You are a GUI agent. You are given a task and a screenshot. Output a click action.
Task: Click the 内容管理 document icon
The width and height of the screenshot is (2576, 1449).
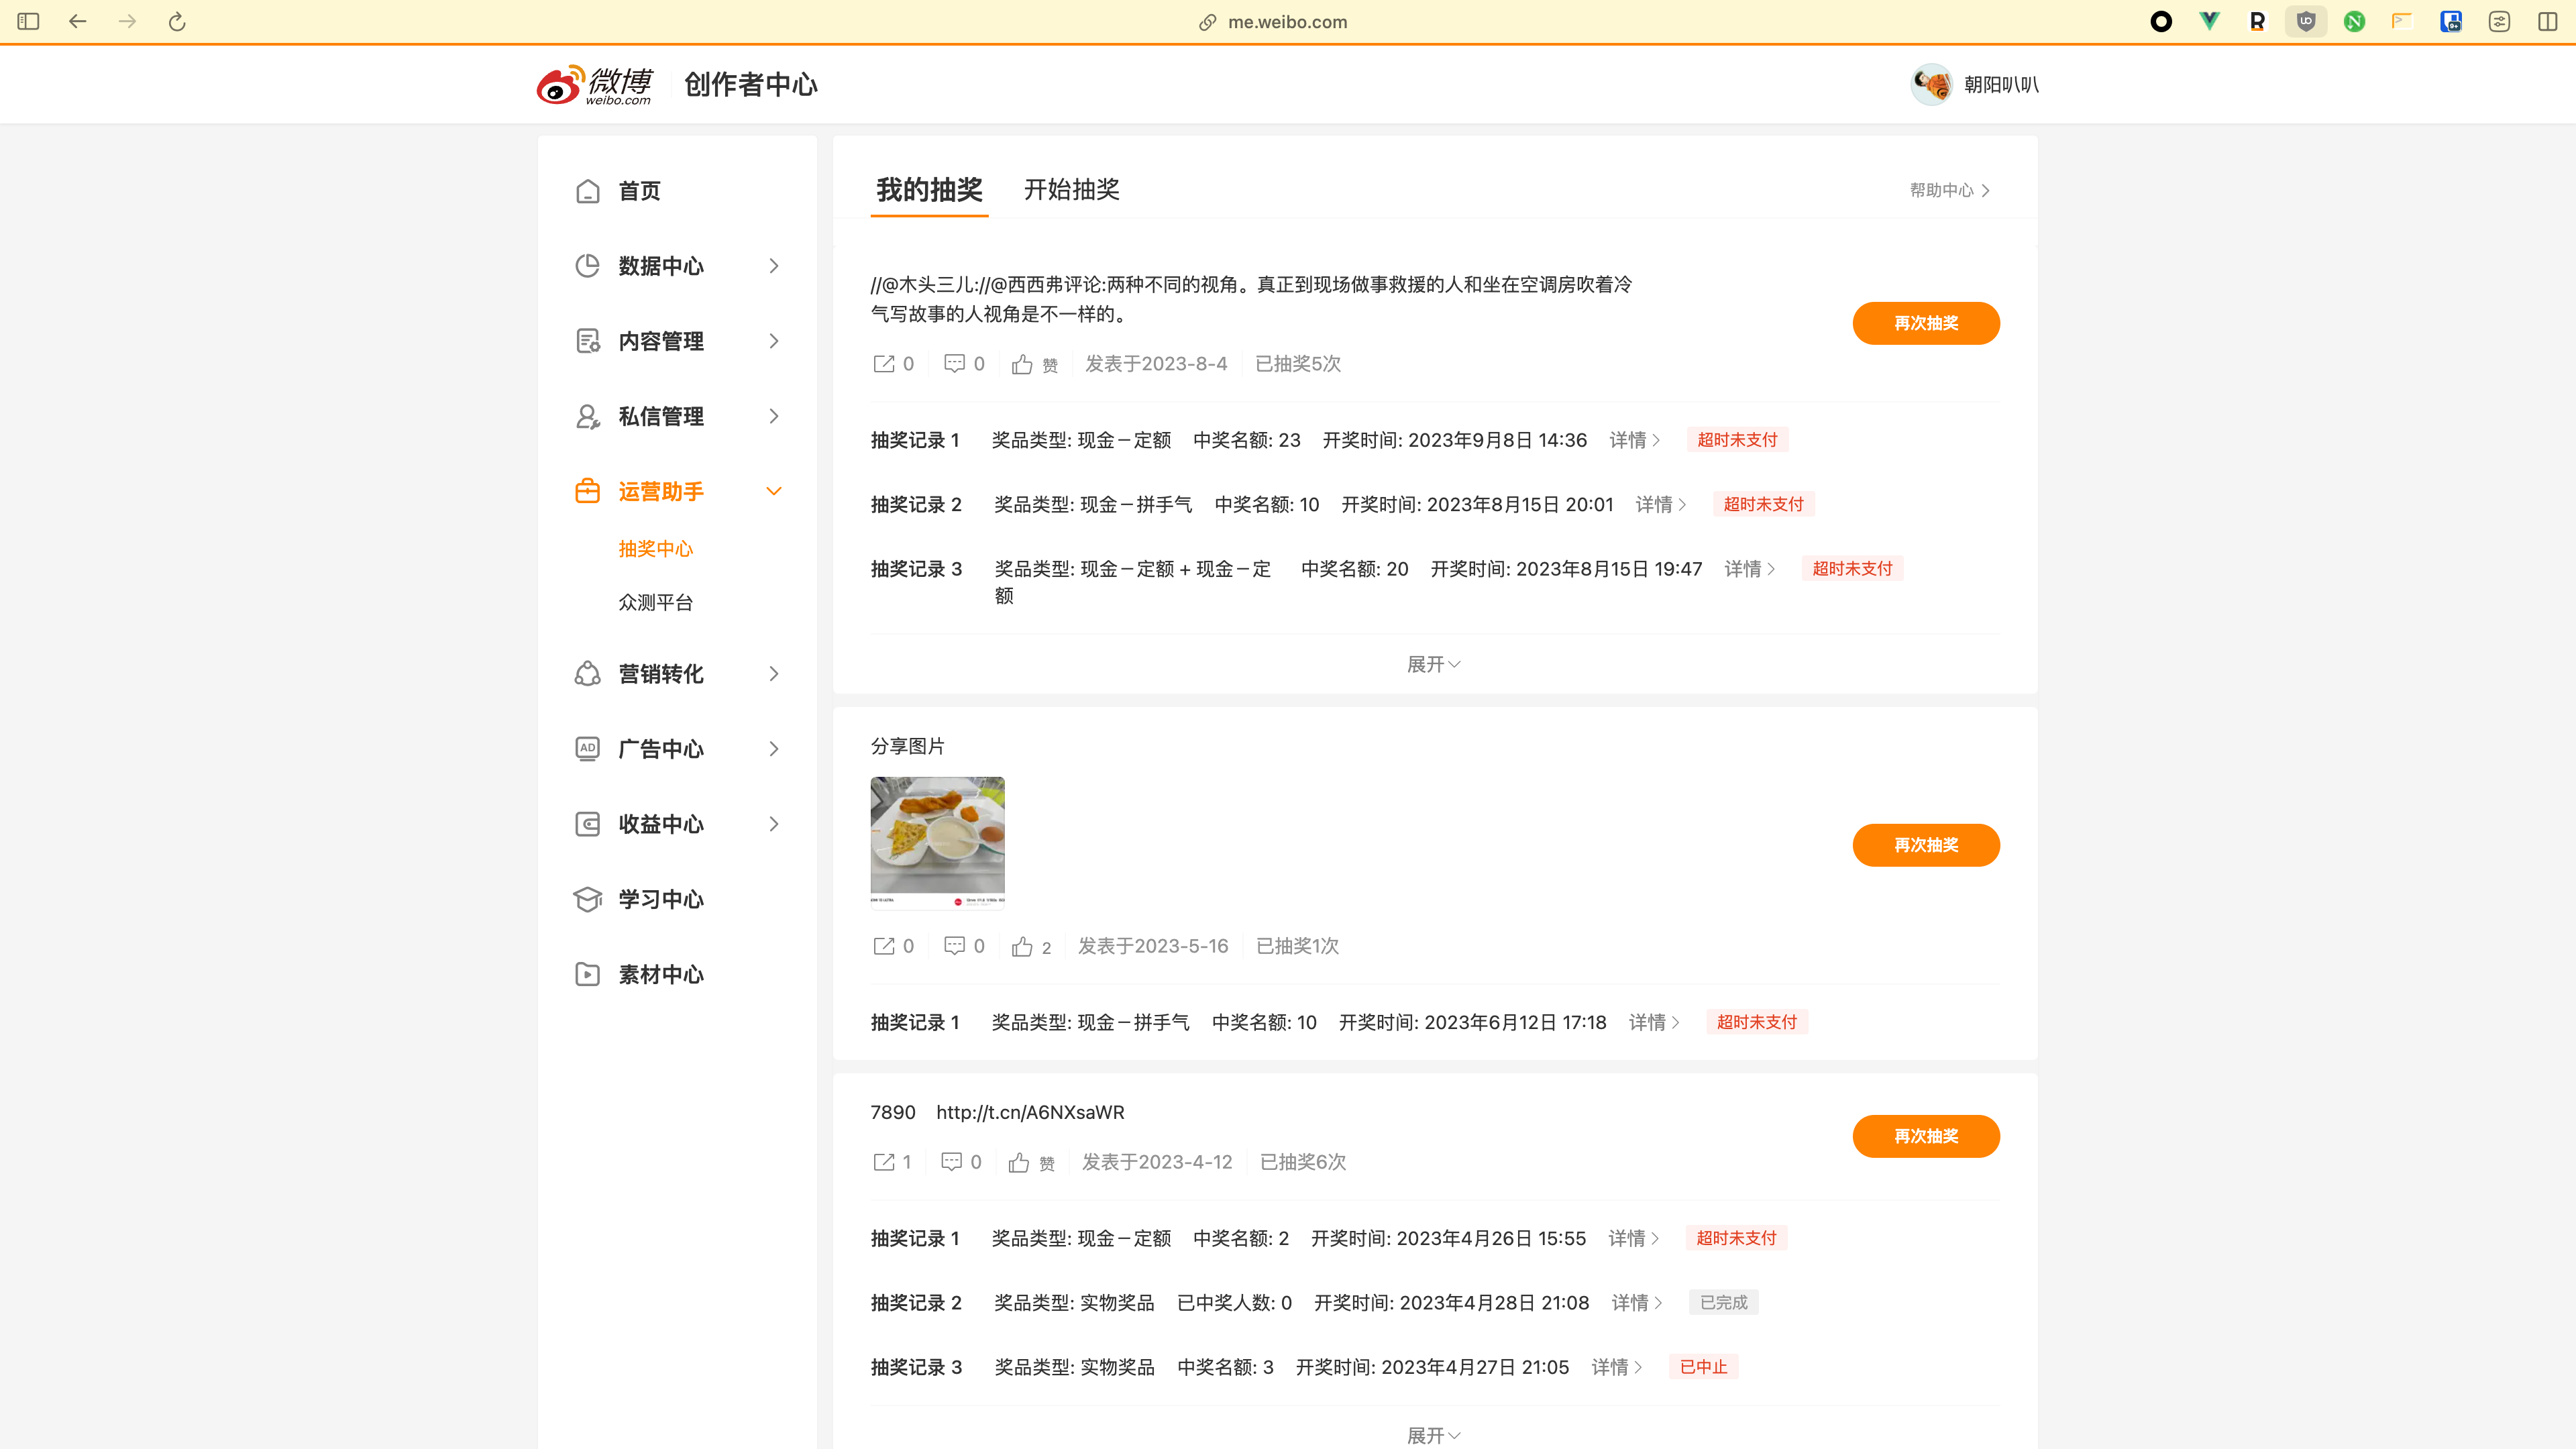(587, 341)
